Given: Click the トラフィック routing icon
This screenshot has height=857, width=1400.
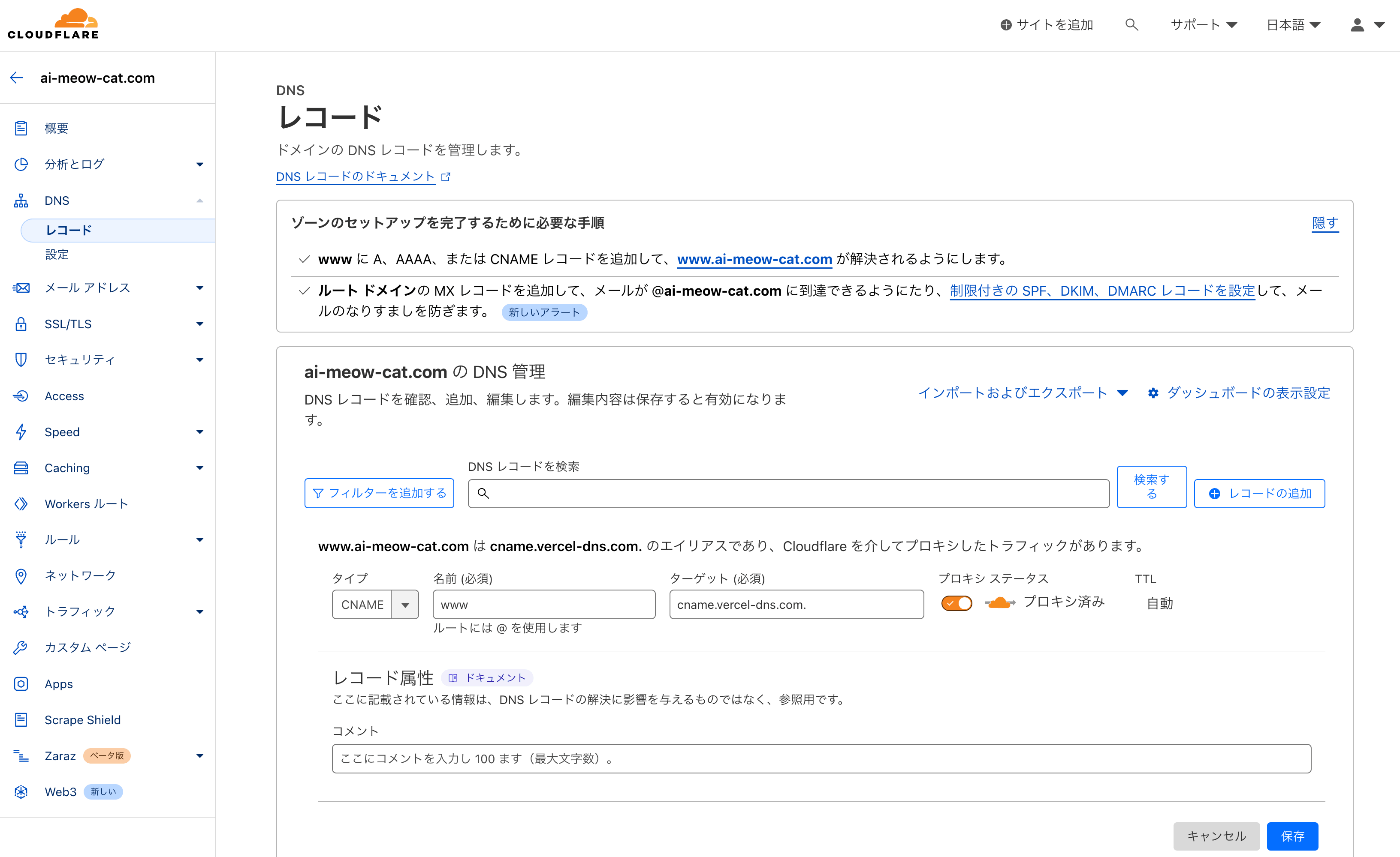Looking at the screenshot, I should [21, 612].
